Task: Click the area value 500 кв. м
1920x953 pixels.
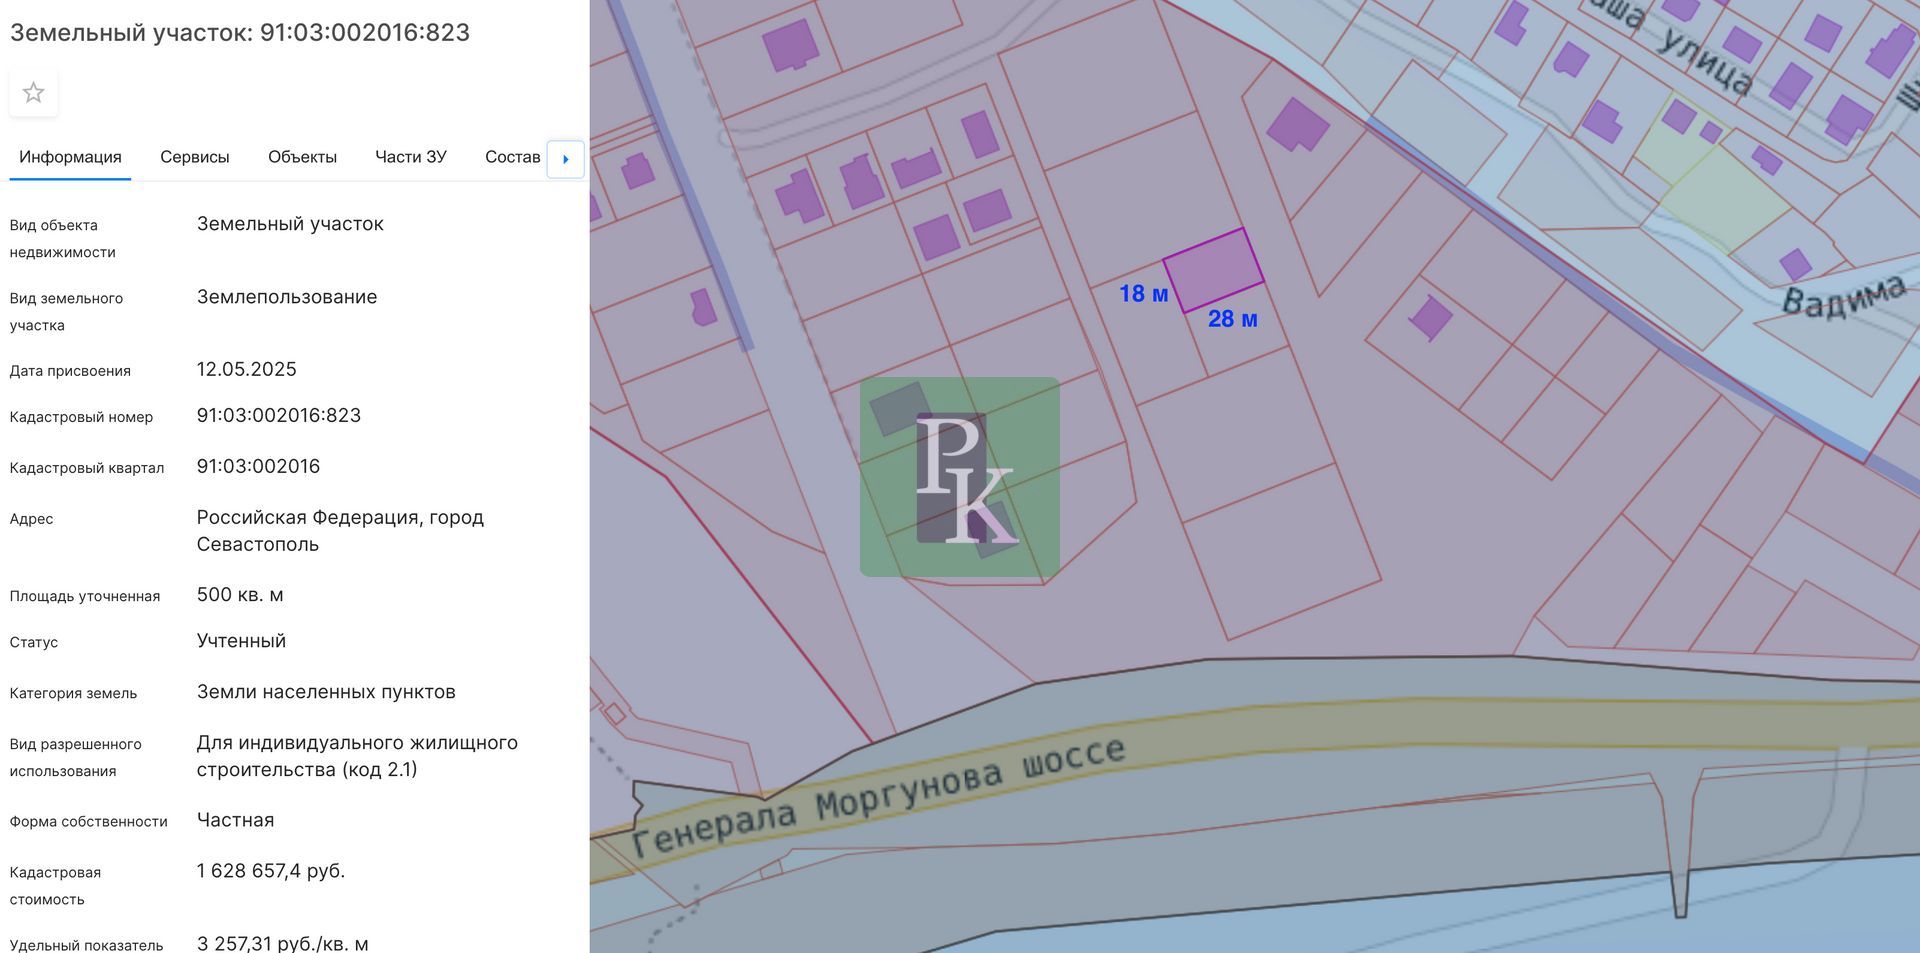Action: pyautogui.click(x=240, y=595)
